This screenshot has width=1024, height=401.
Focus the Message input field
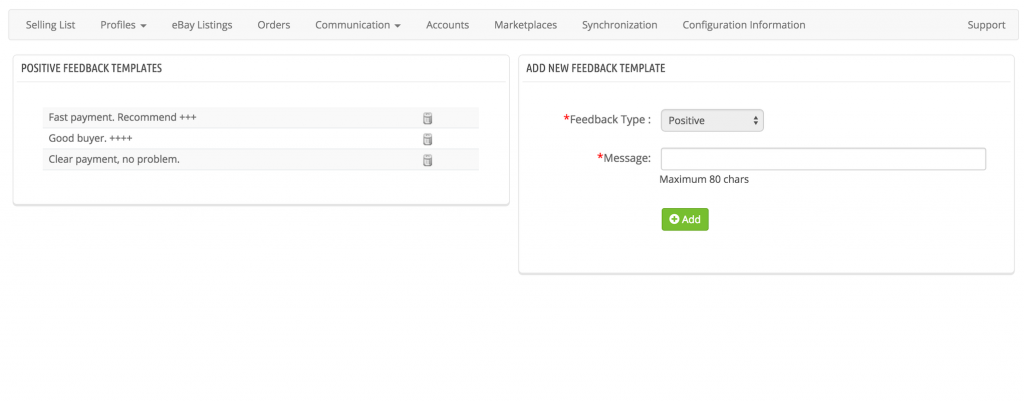coord(824,159)
